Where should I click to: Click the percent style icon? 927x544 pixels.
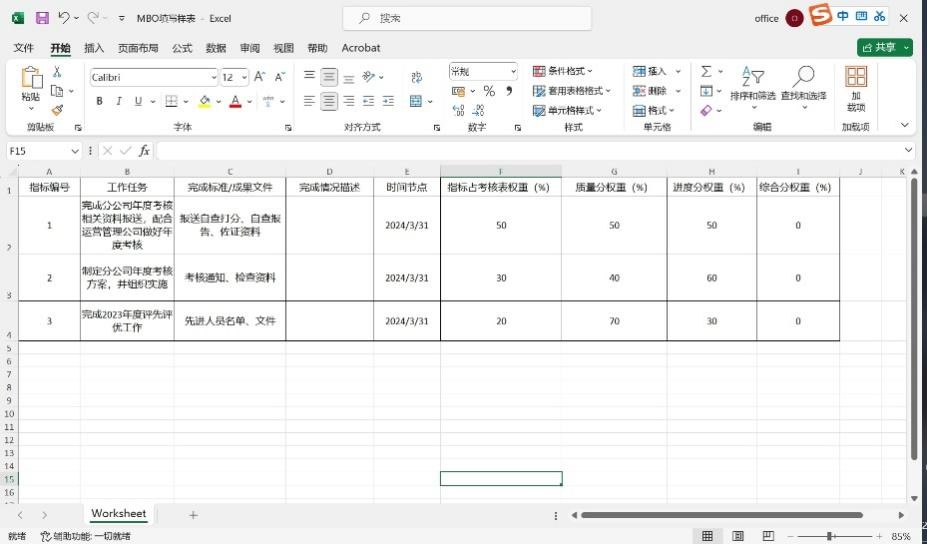(x=489, y=91)
